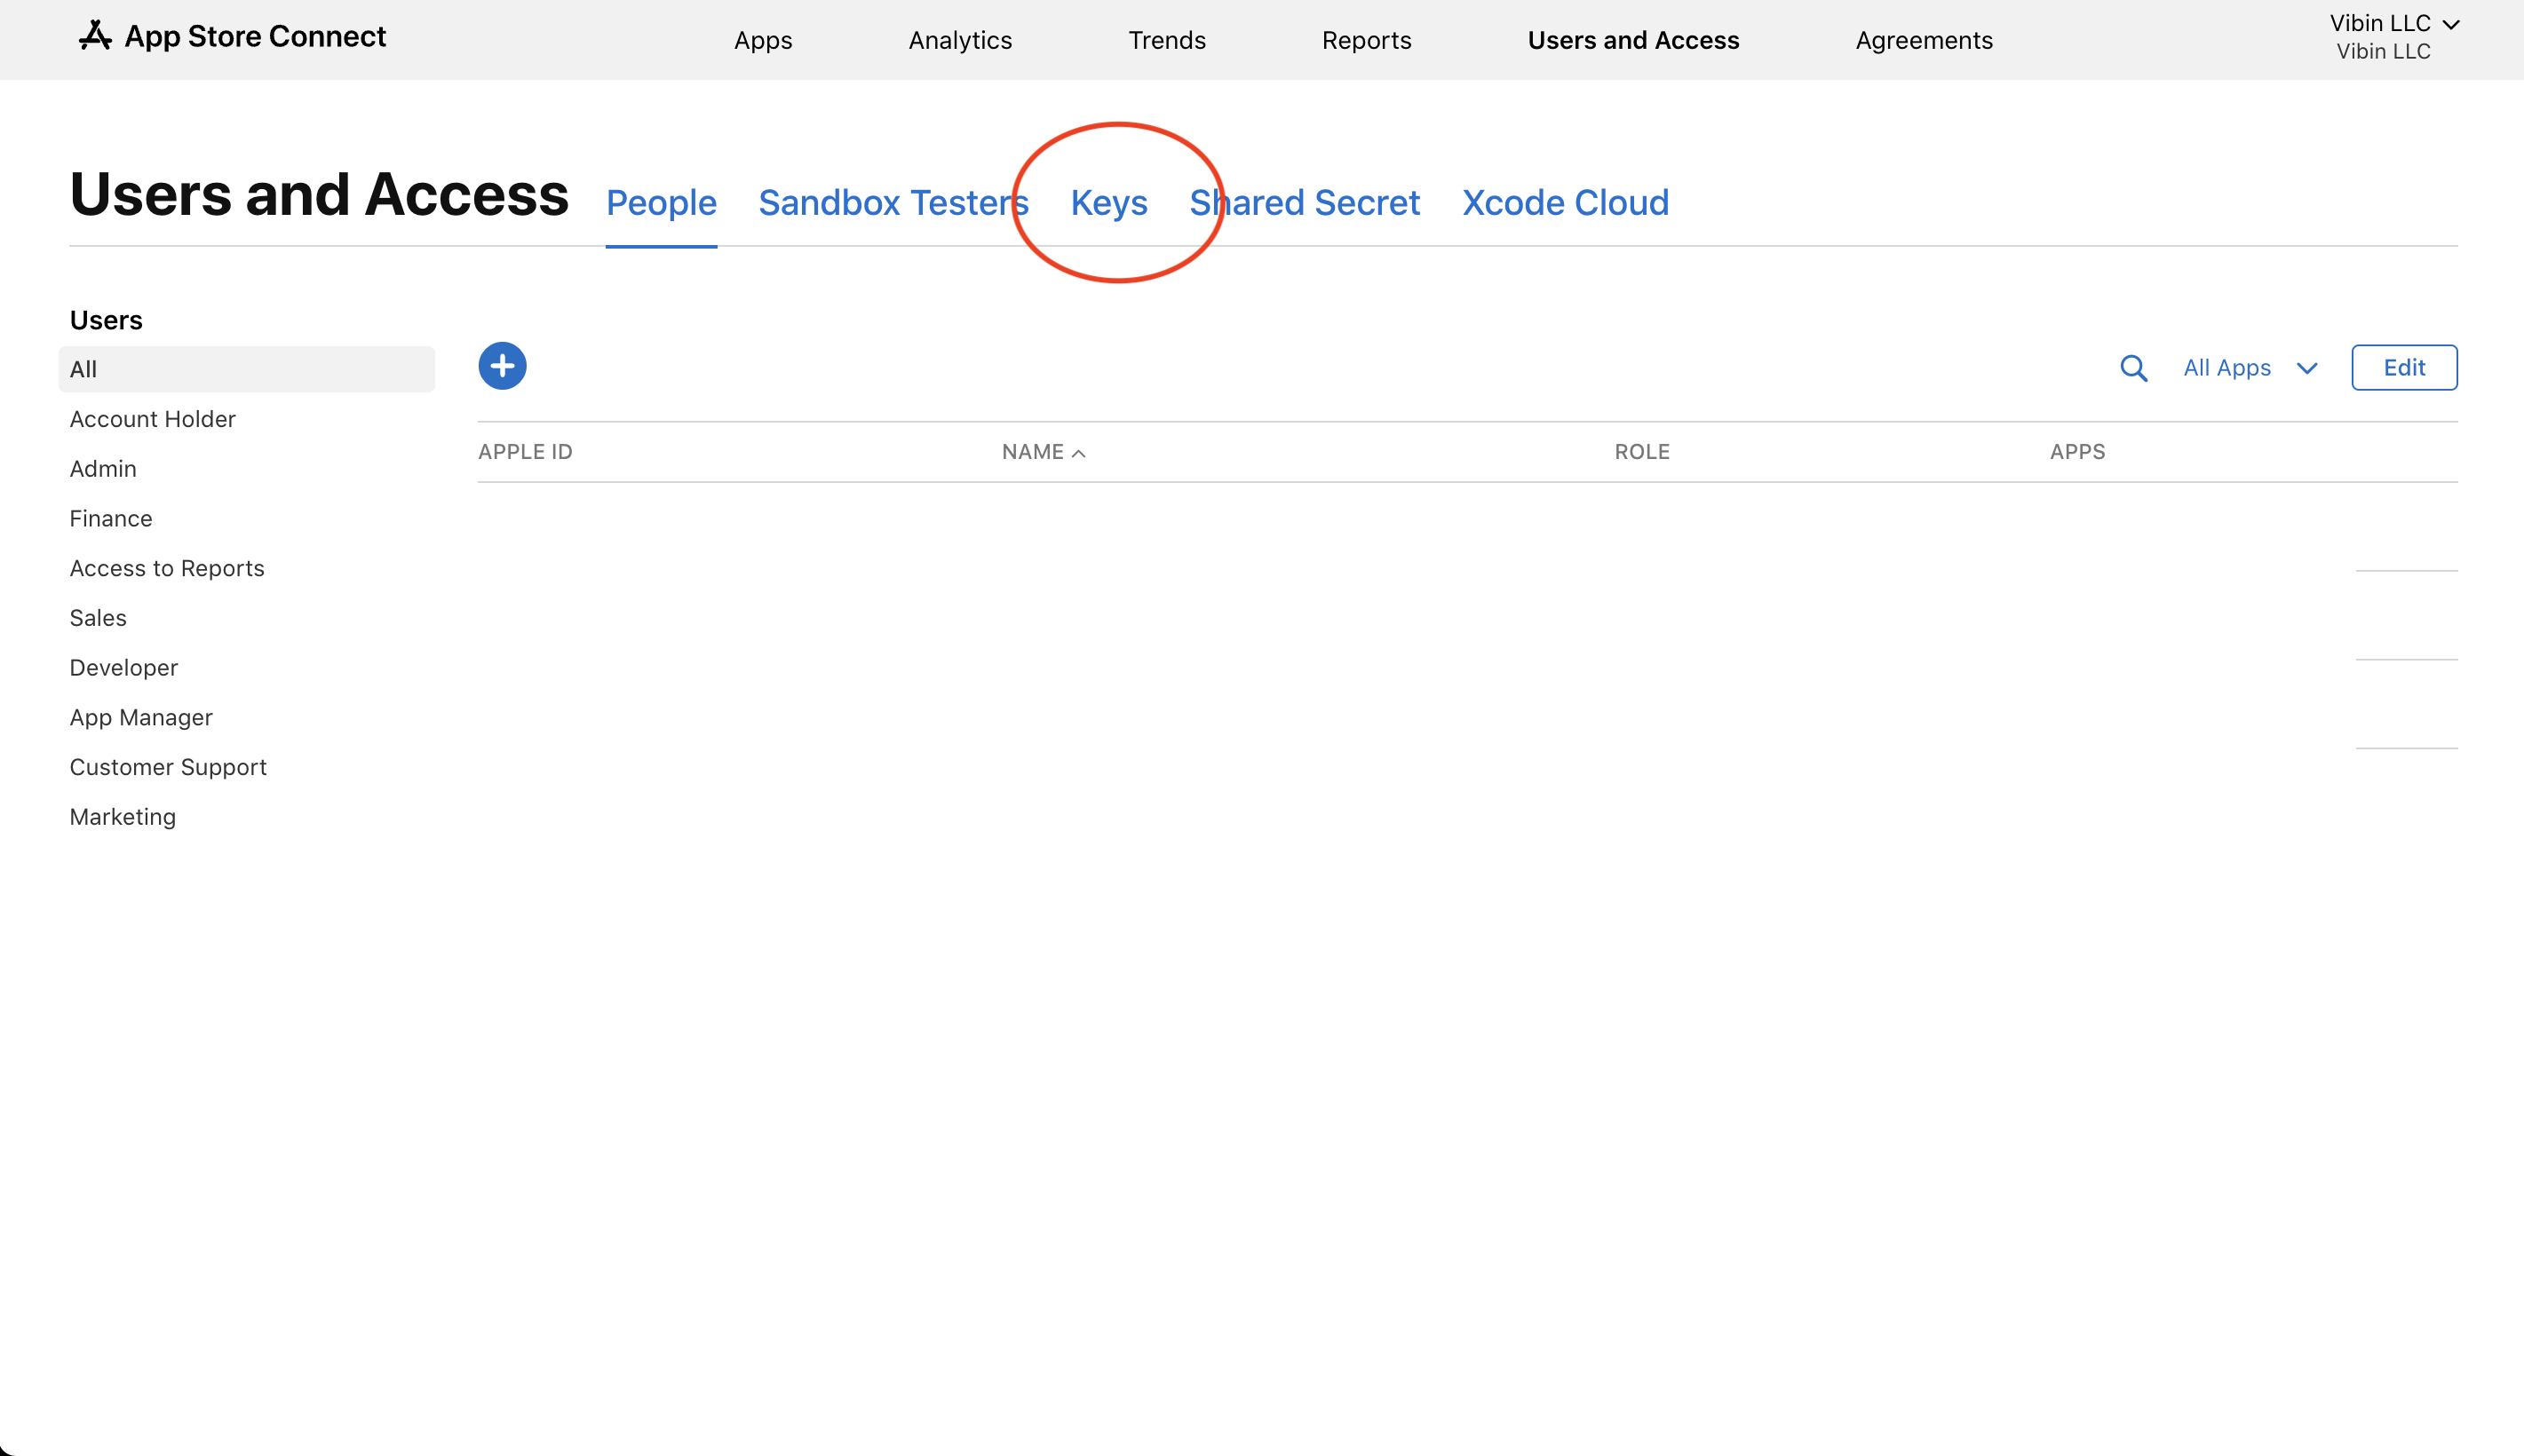Expand the Vibin LLC account menu
Screen dimensions: 2524x1456
2393,24
